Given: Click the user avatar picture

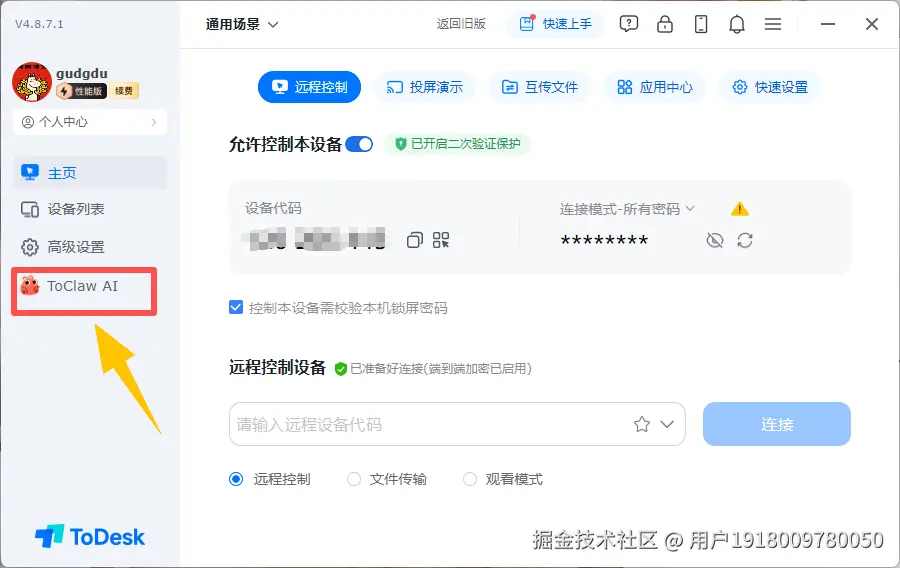Looking at the screenshot, I should coord(32,82).
